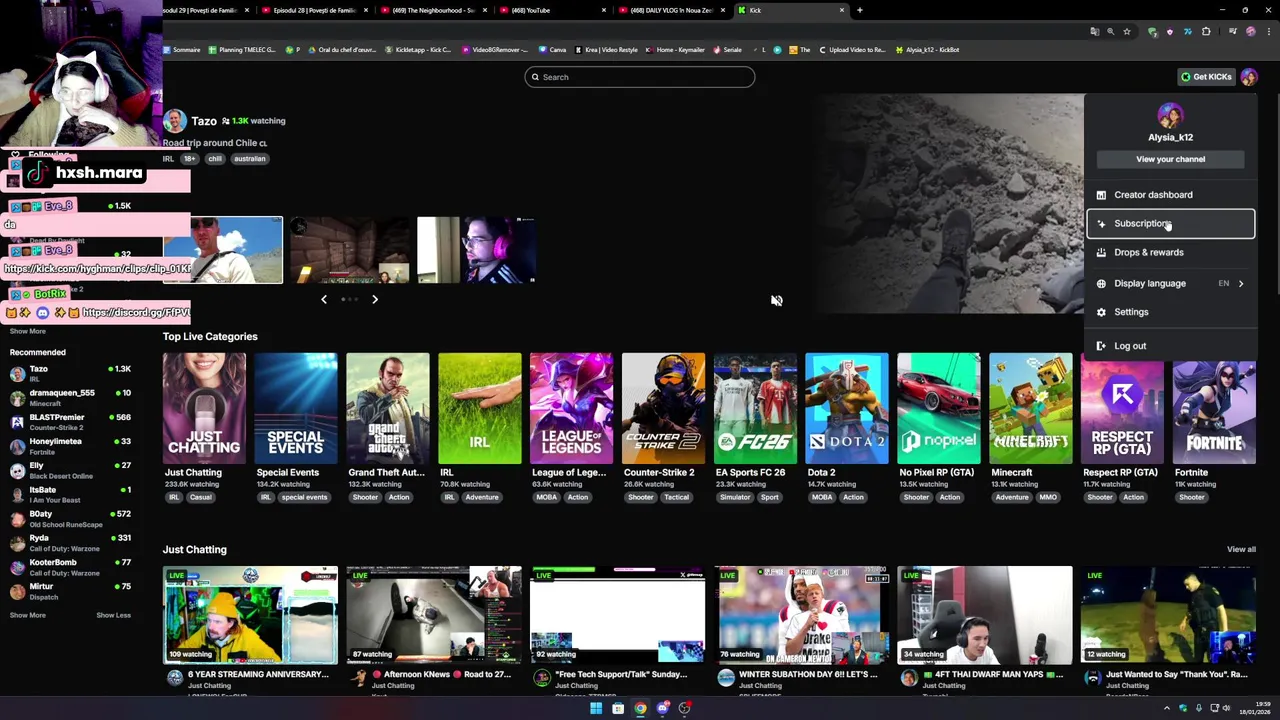Screen dimensions: 1280x720
Task: Click the profile avatar in the Kick header
Action: coord(1249,77)
